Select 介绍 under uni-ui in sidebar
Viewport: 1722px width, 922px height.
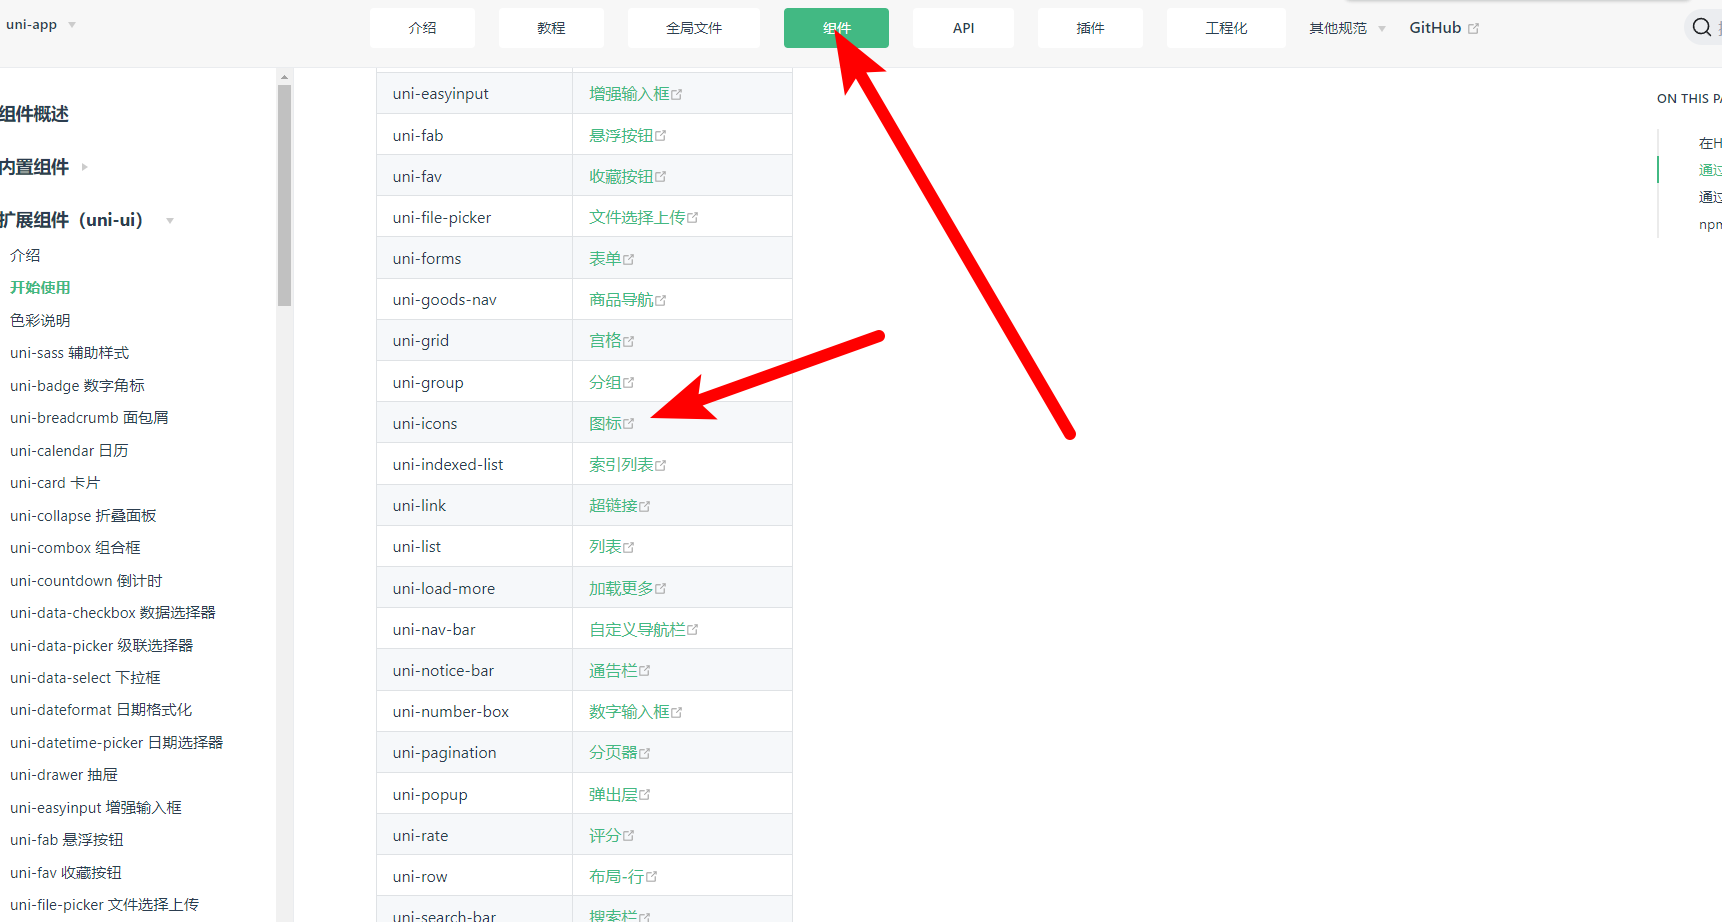[25, 255]
